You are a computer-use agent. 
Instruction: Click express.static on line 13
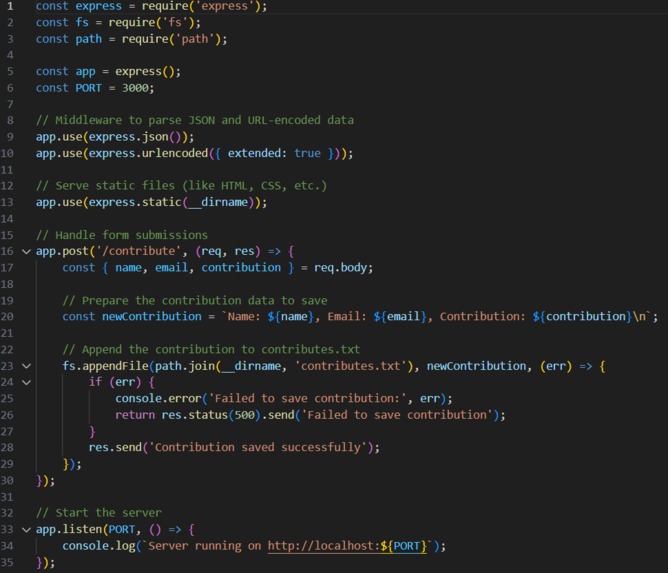135,202
